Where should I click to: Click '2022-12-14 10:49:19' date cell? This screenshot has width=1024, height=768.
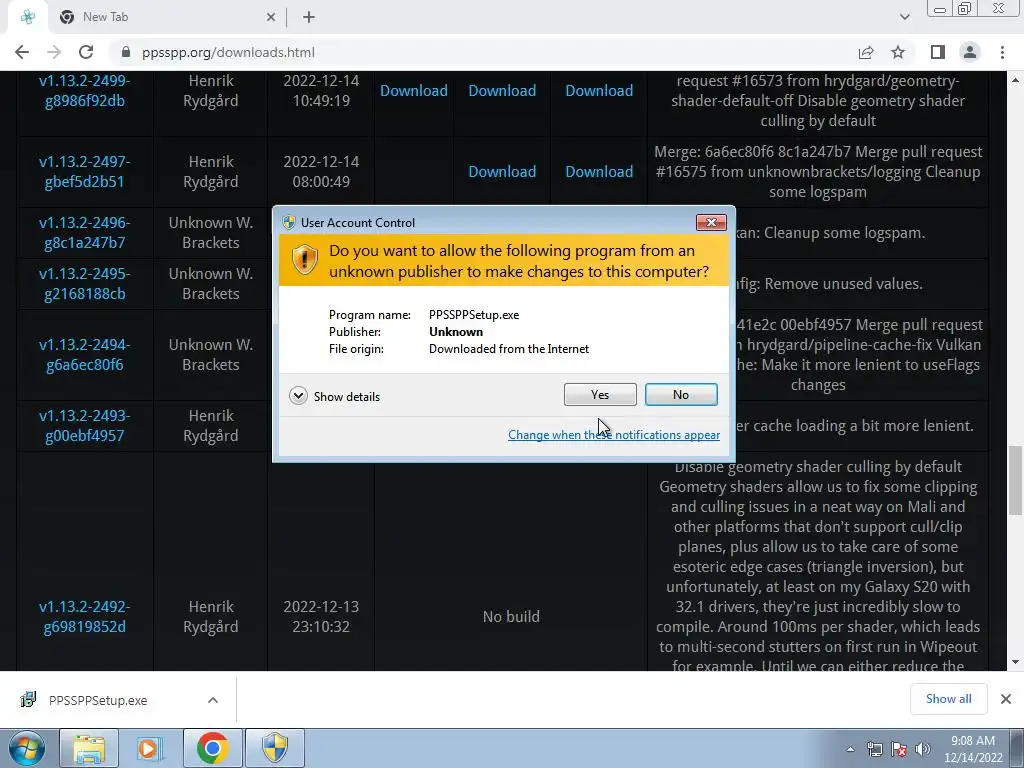point(321,91)
